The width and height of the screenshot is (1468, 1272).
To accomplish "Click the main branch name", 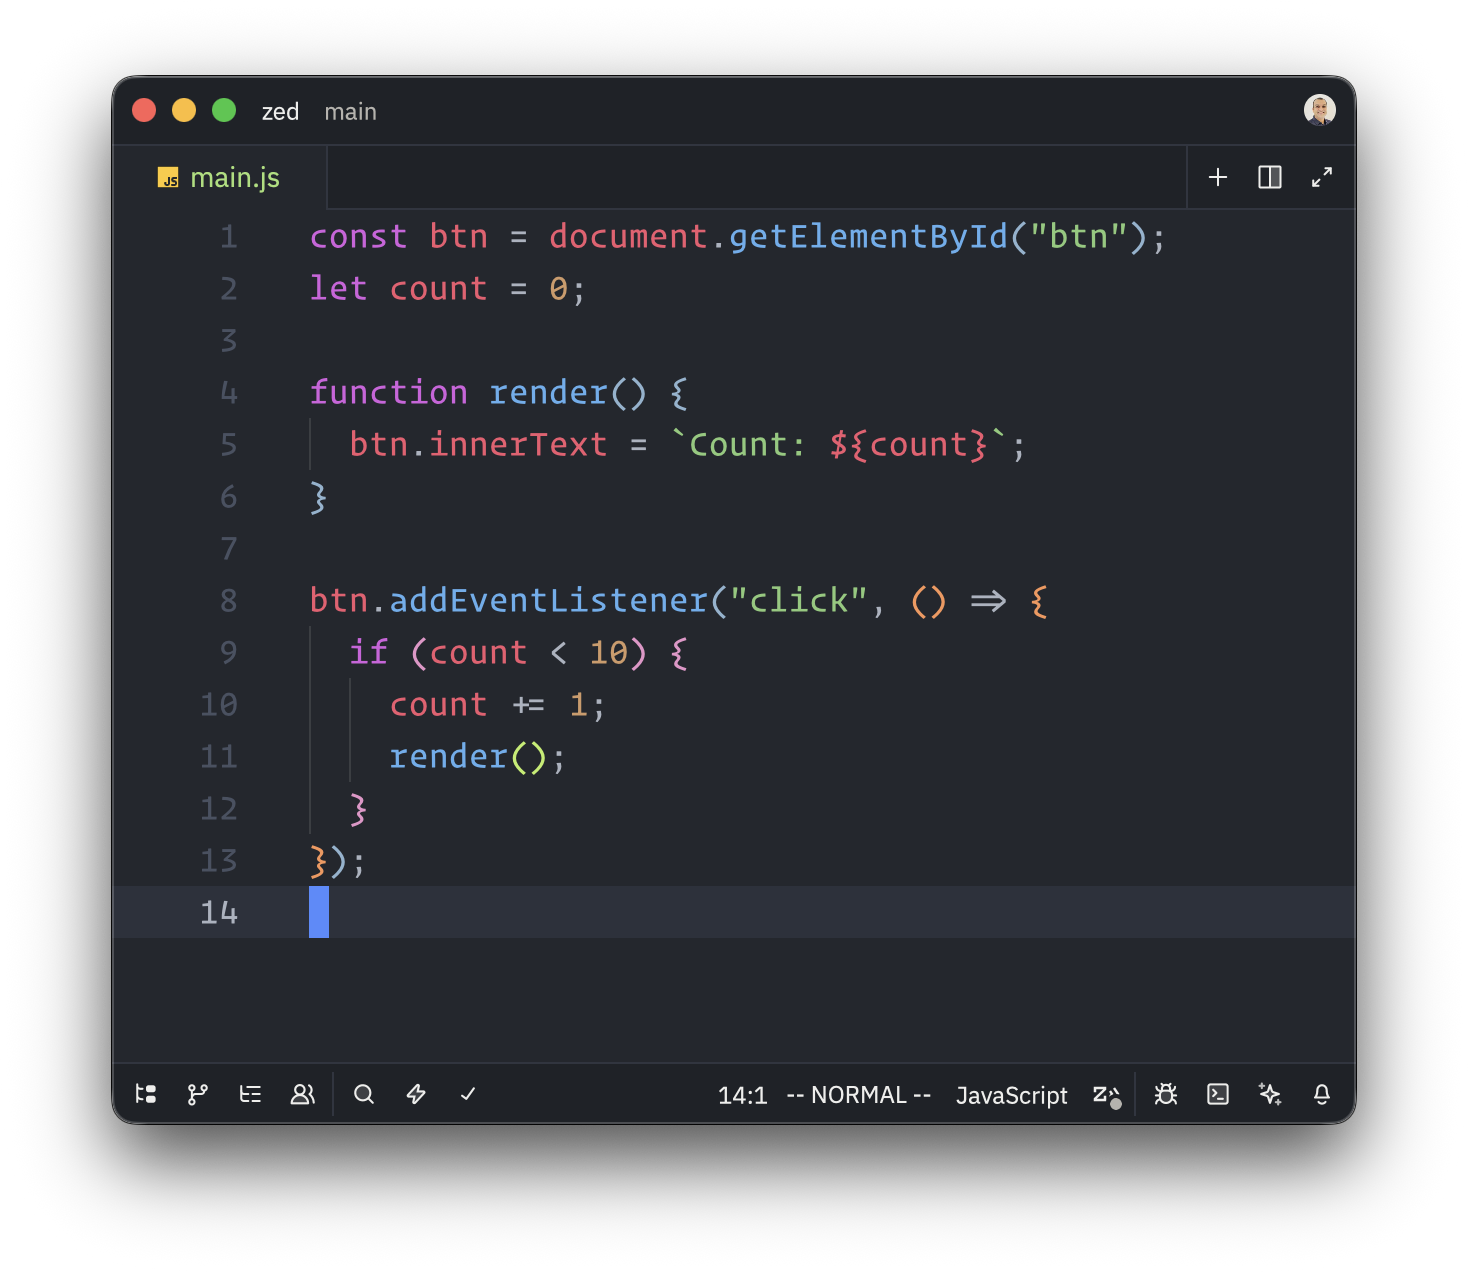I will (350, 111).
